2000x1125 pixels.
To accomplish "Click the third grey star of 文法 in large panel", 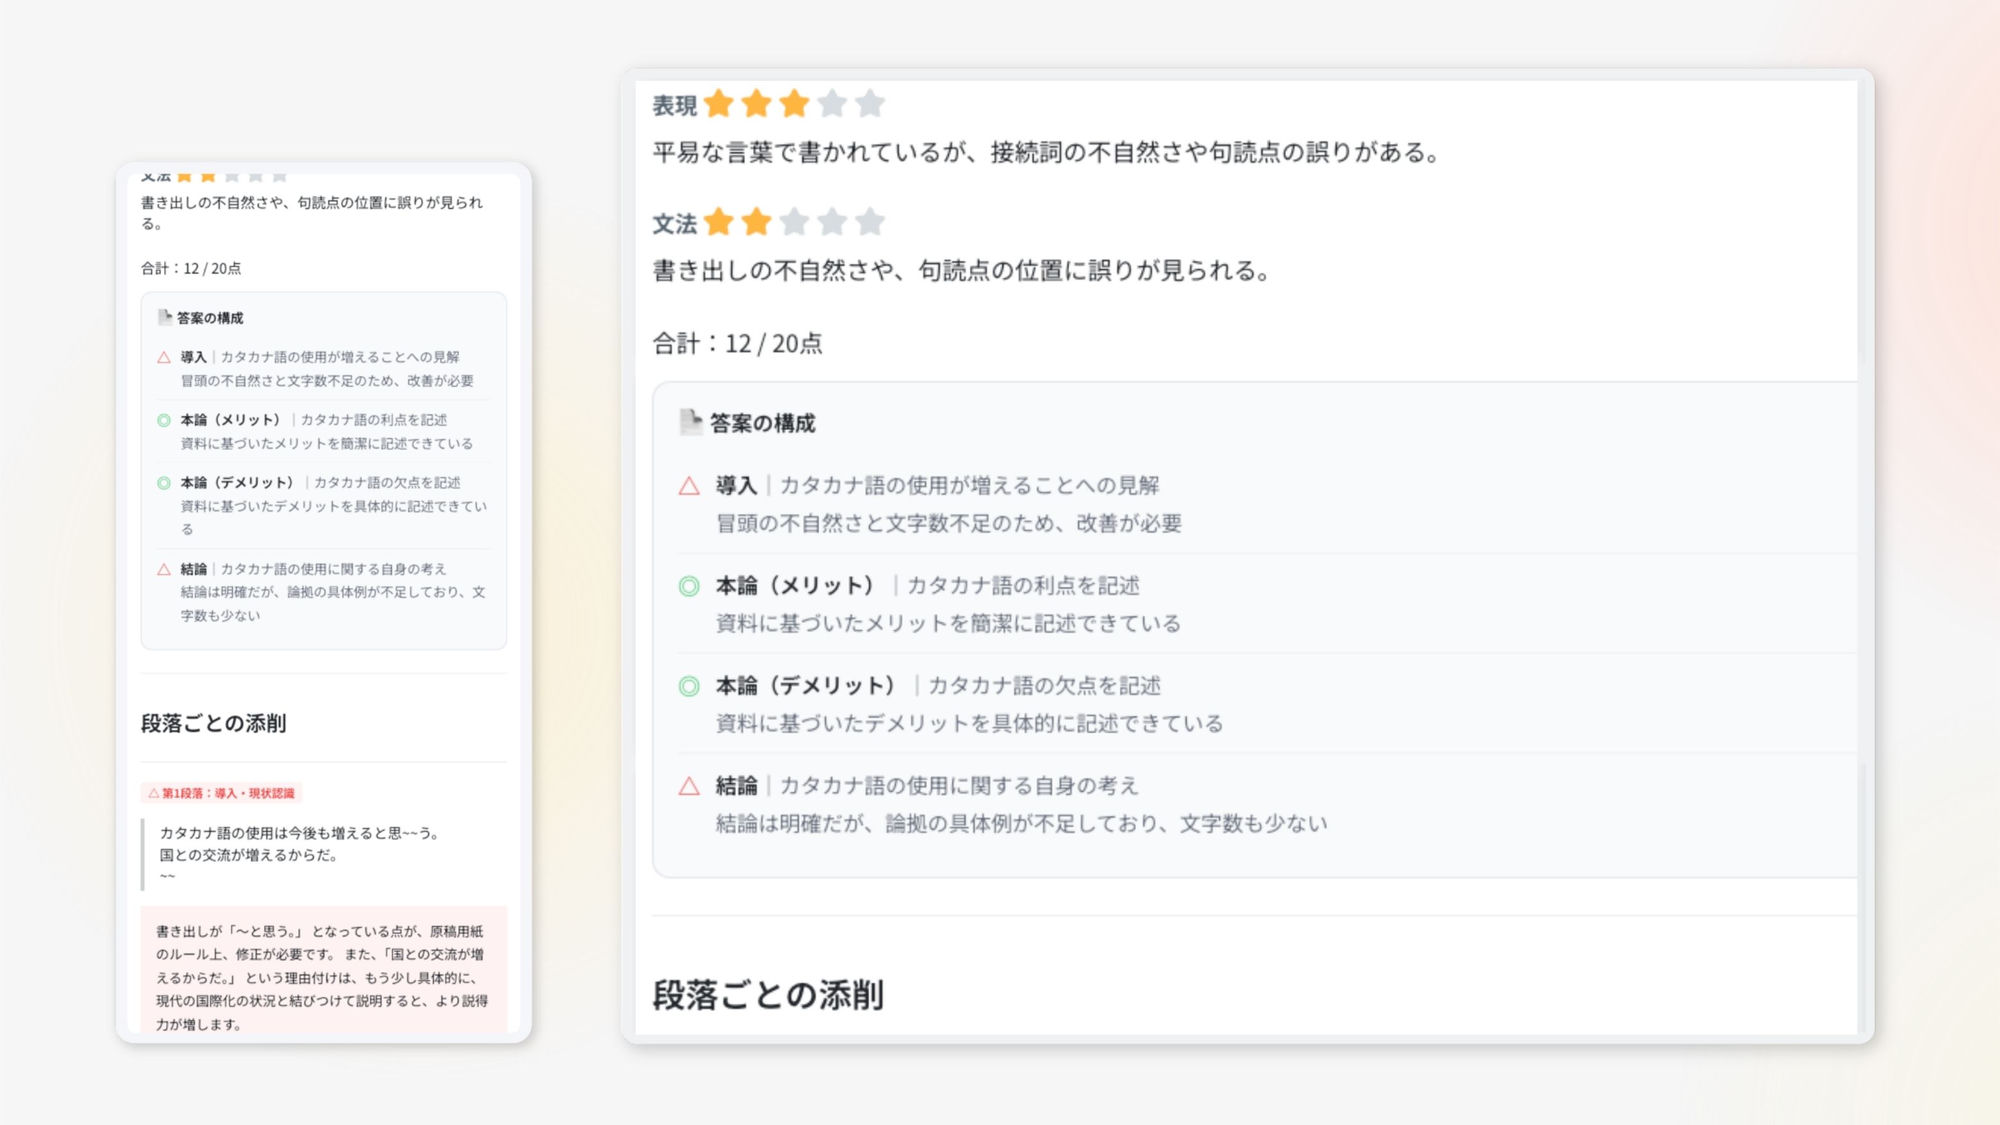I will click(x=794, y=221).
